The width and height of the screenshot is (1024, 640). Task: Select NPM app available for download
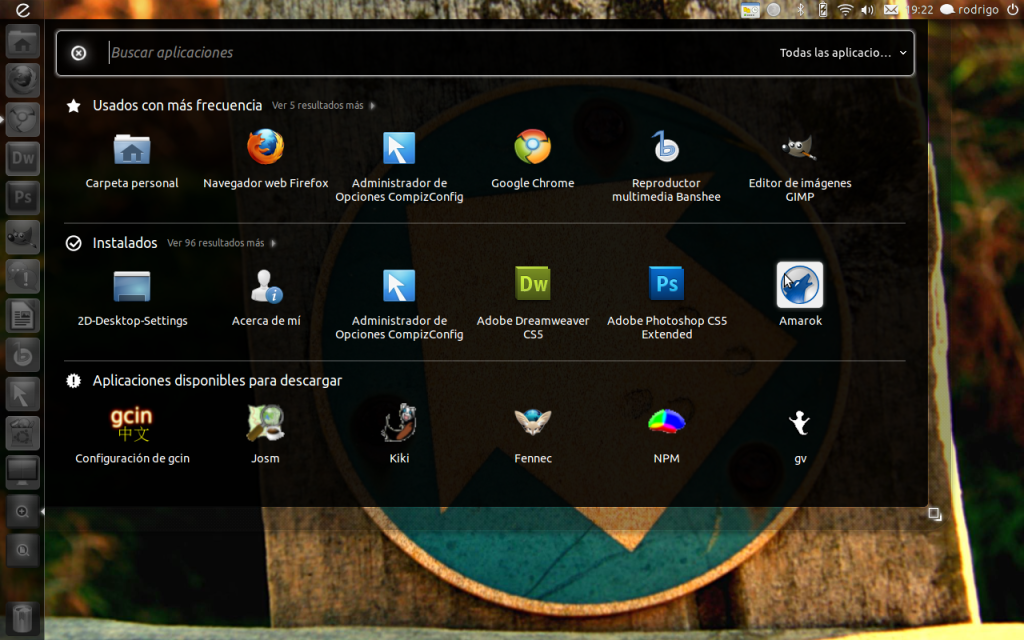click(666, 435)
